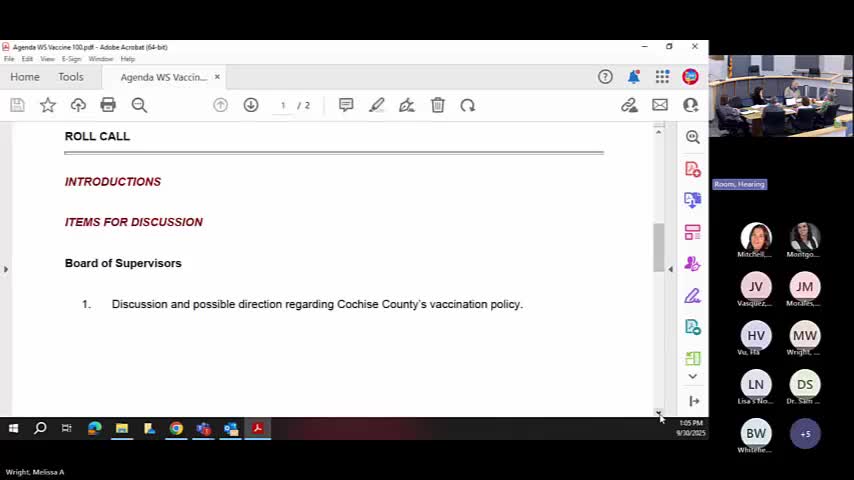Open Microsoft Edge from taskbar

[95, 429]
